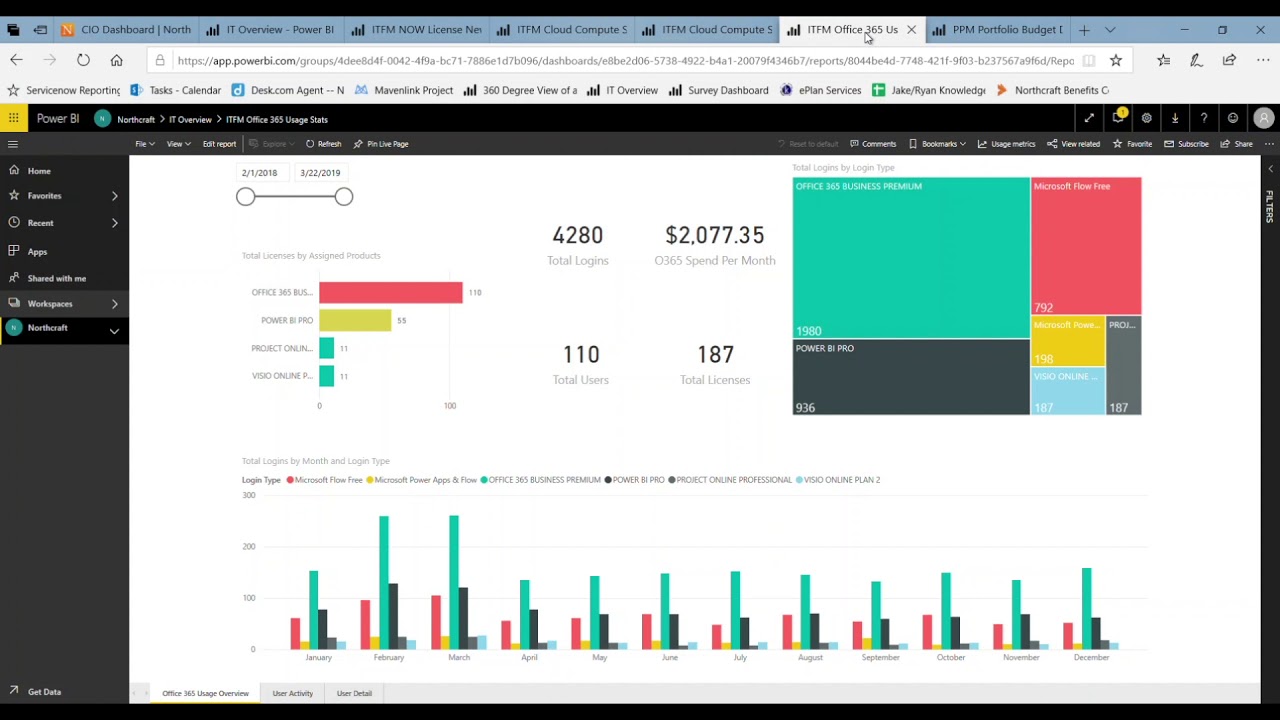
Task: Open the browser tab list dropdown chevron
Action: 1110,30
